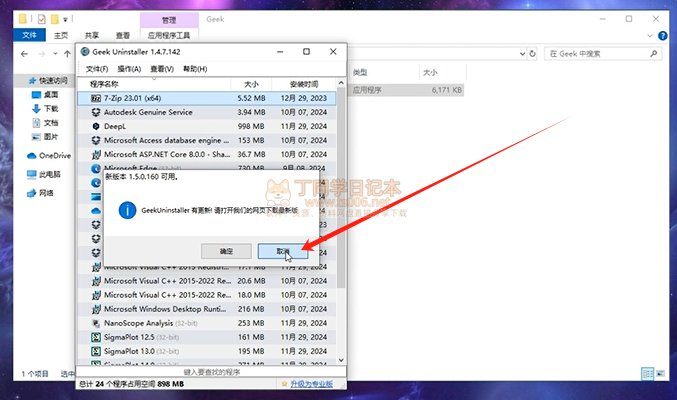
Task: Open the 操作(A) menu in Geek Uninstaller
Action: (129, 69)
